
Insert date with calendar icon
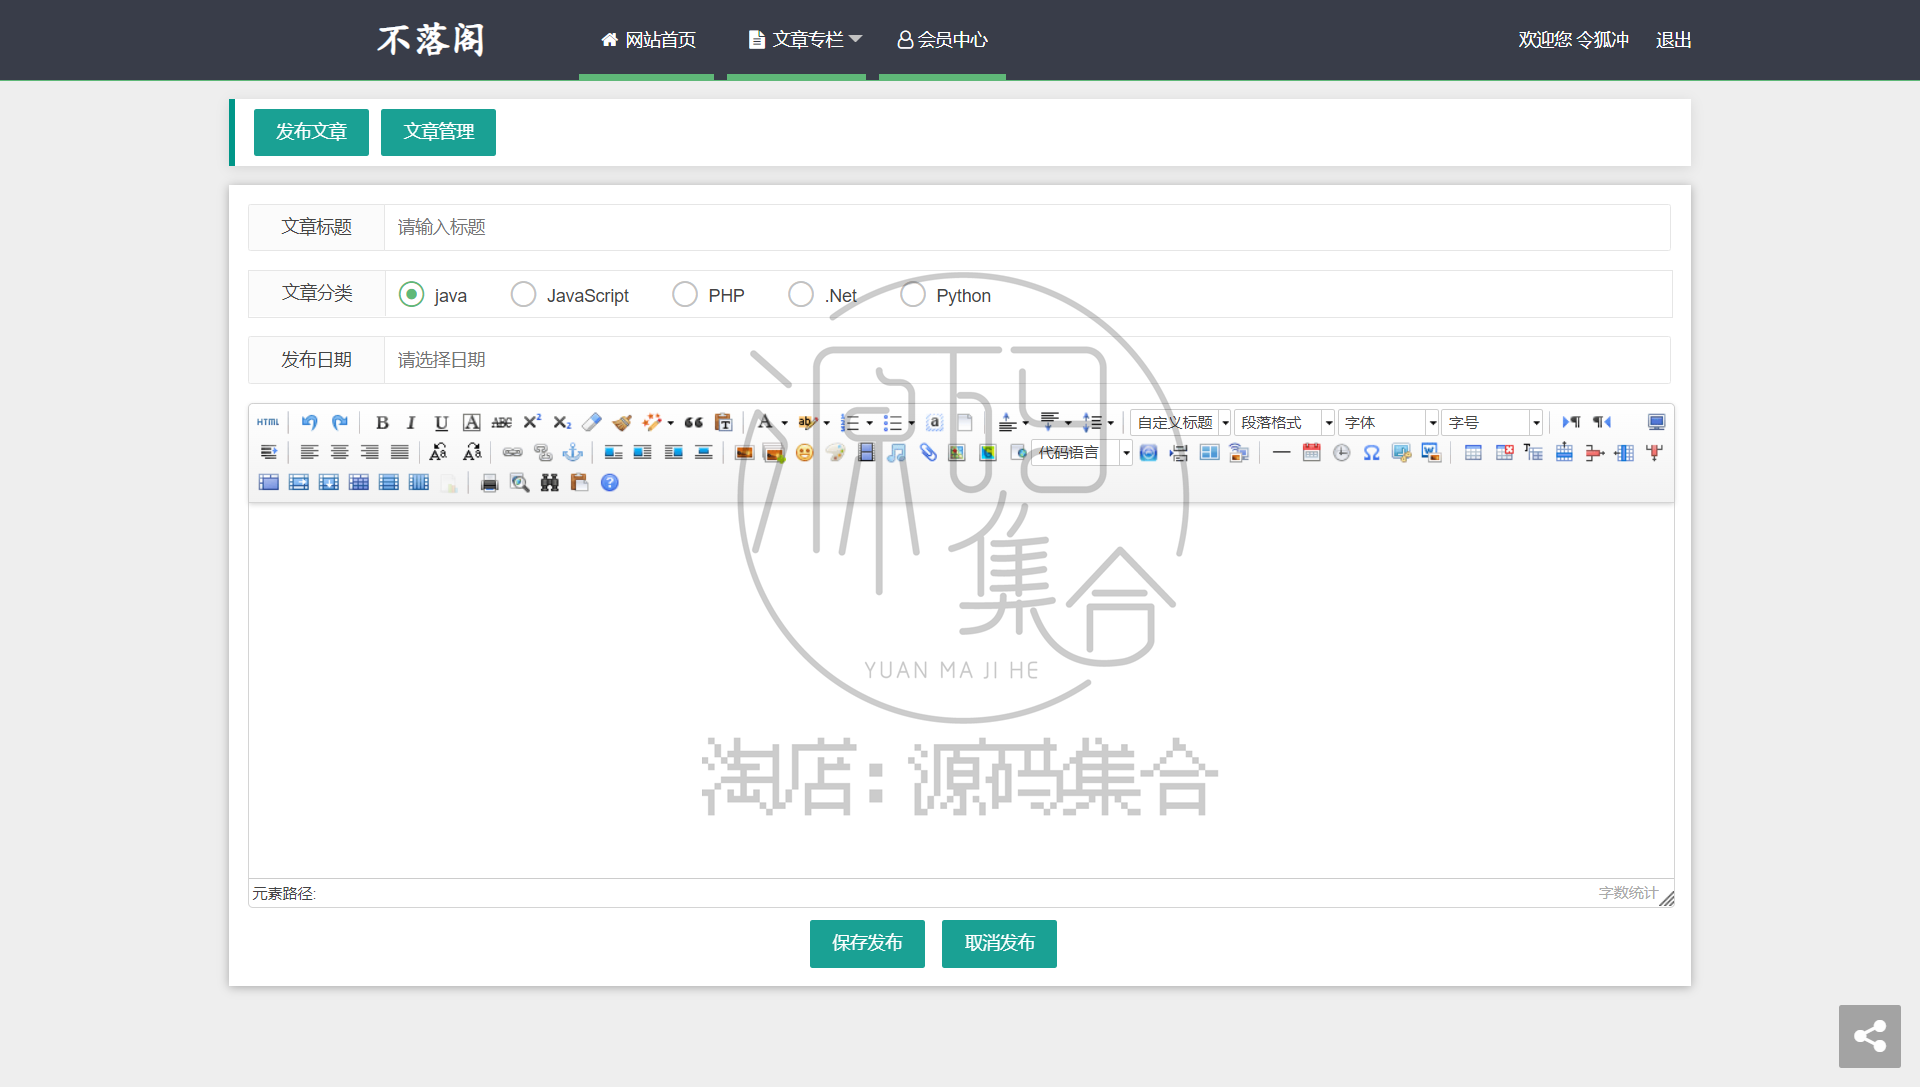tap(1312, 453)
